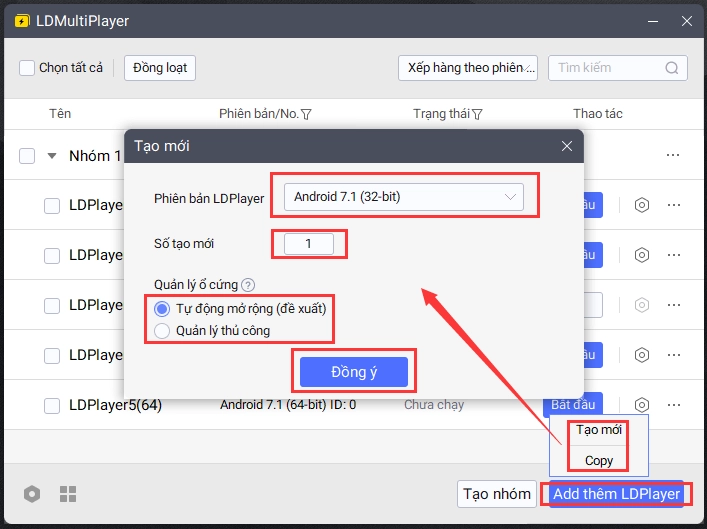The height and width of the screenshot is (529, 707).
Task: Open the more options ellipsis for Nhóm 1
Action: coord(673,155)
